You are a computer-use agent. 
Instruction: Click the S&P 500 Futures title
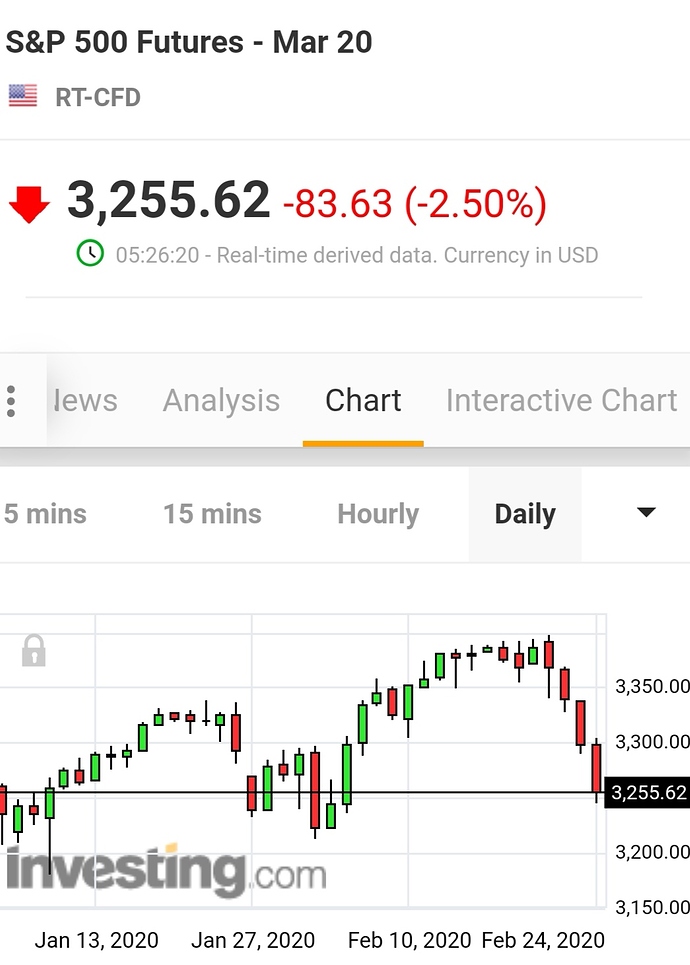pos(188,42)
